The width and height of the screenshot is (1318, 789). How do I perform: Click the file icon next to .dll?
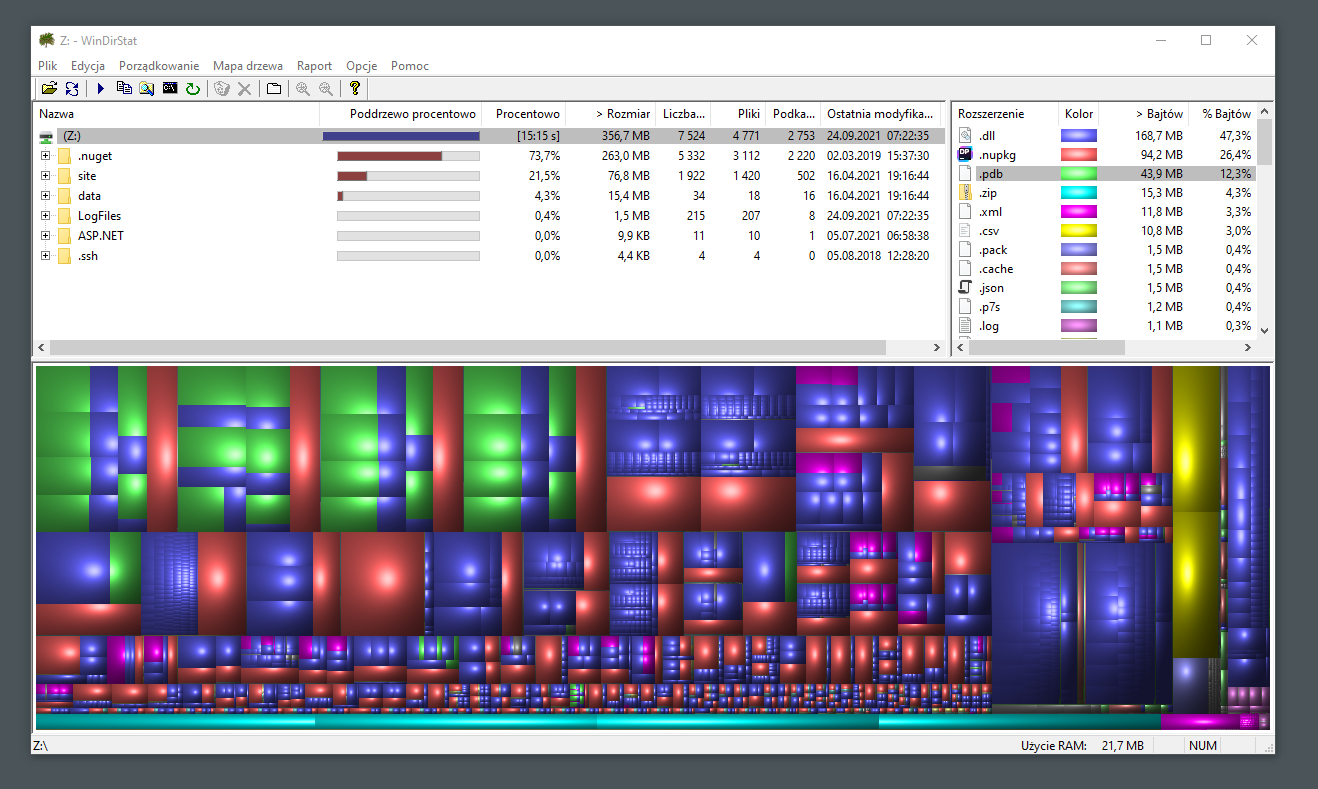pos(965,135)
